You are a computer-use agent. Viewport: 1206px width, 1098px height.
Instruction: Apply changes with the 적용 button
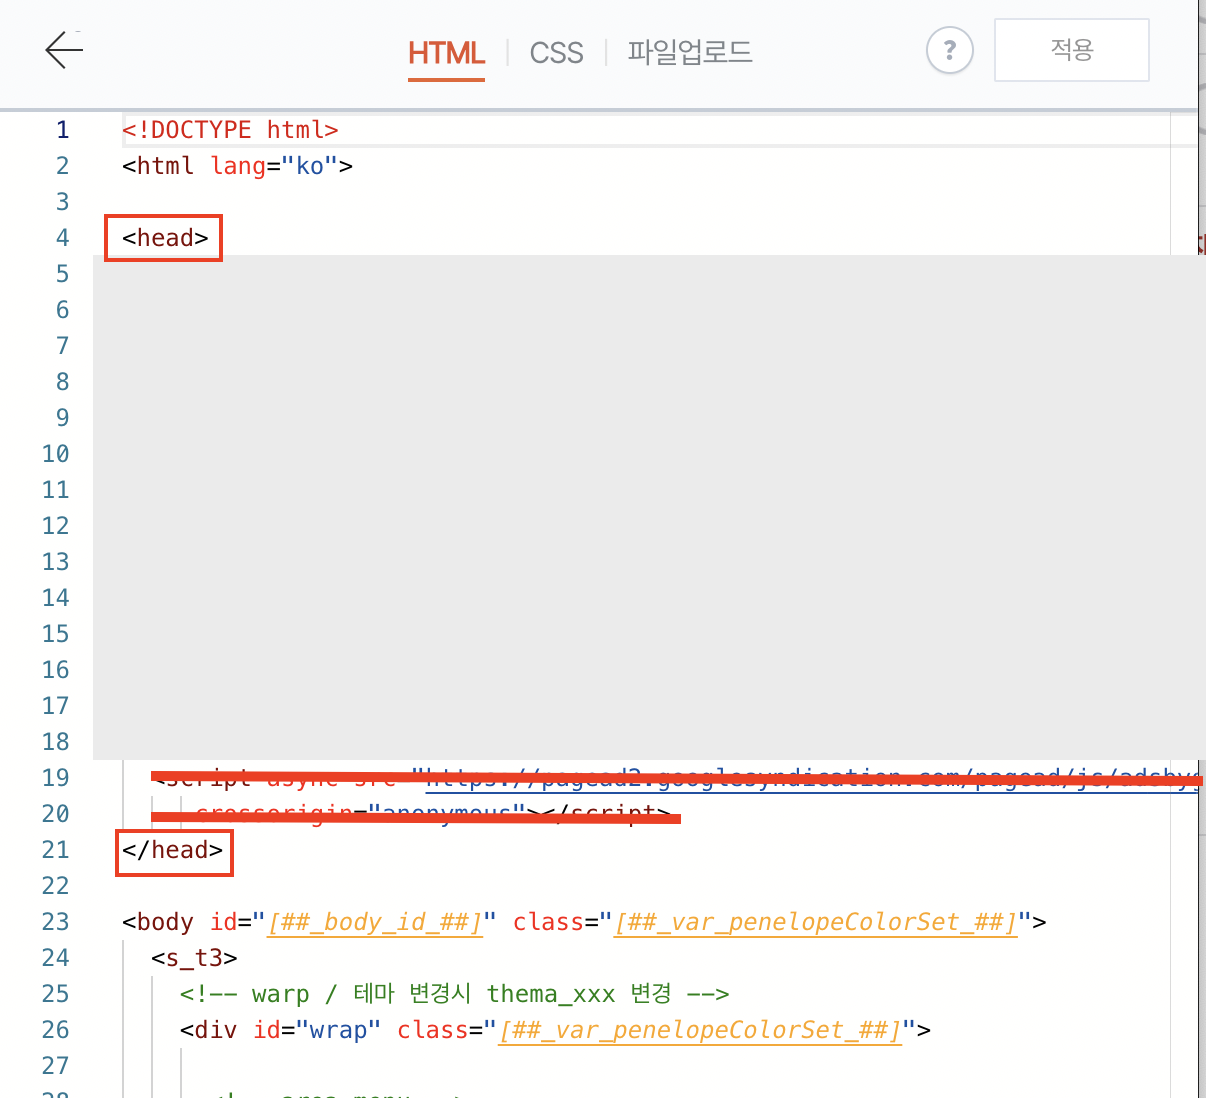pos(1072,49)
